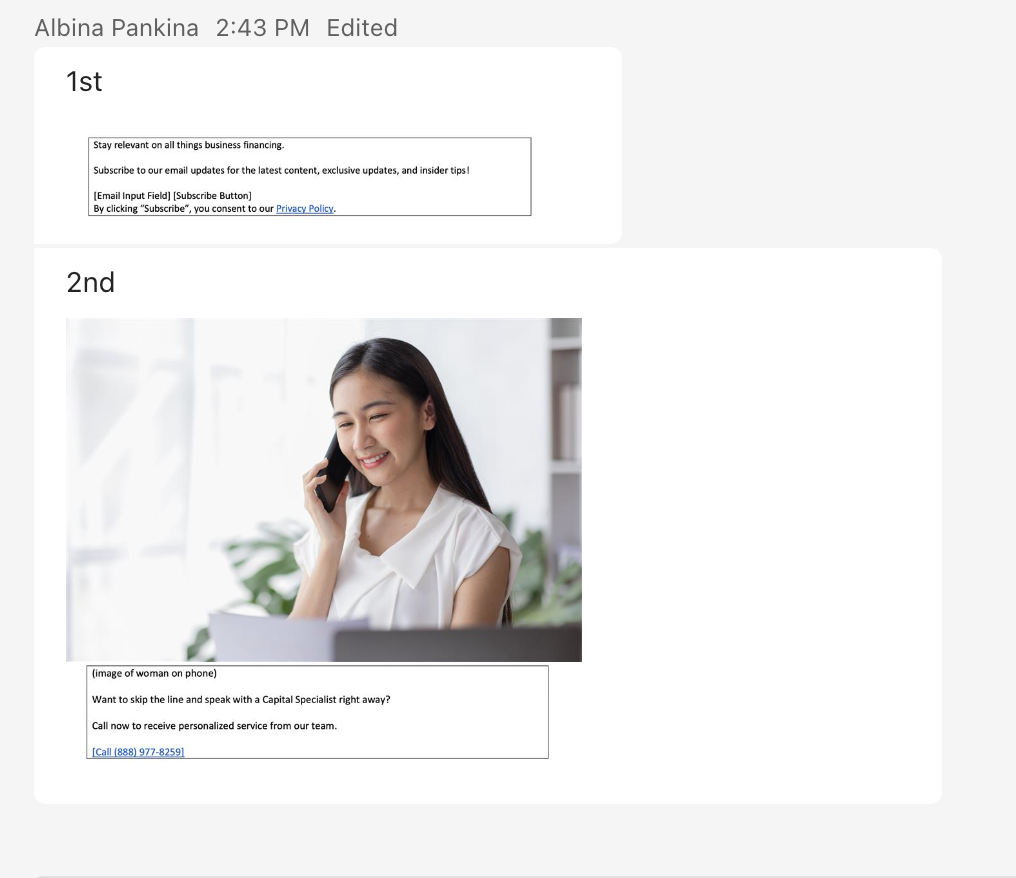Click the '(image of woman on phone)' caption
The width and height of the screenshot is (1016, 878).
point(154,673)
